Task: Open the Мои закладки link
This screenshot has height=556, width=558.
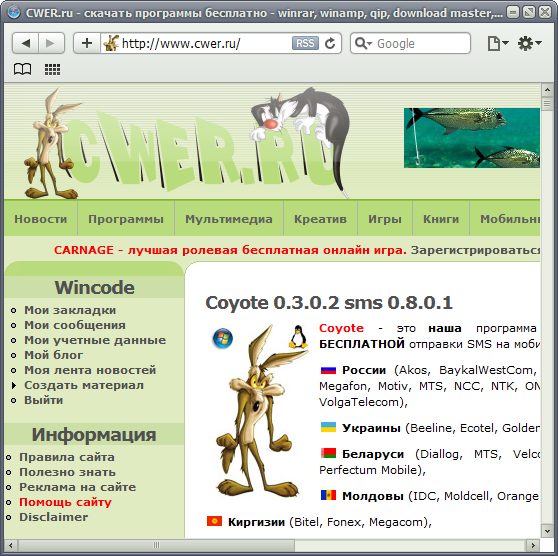Action: [x=70, y=310]
